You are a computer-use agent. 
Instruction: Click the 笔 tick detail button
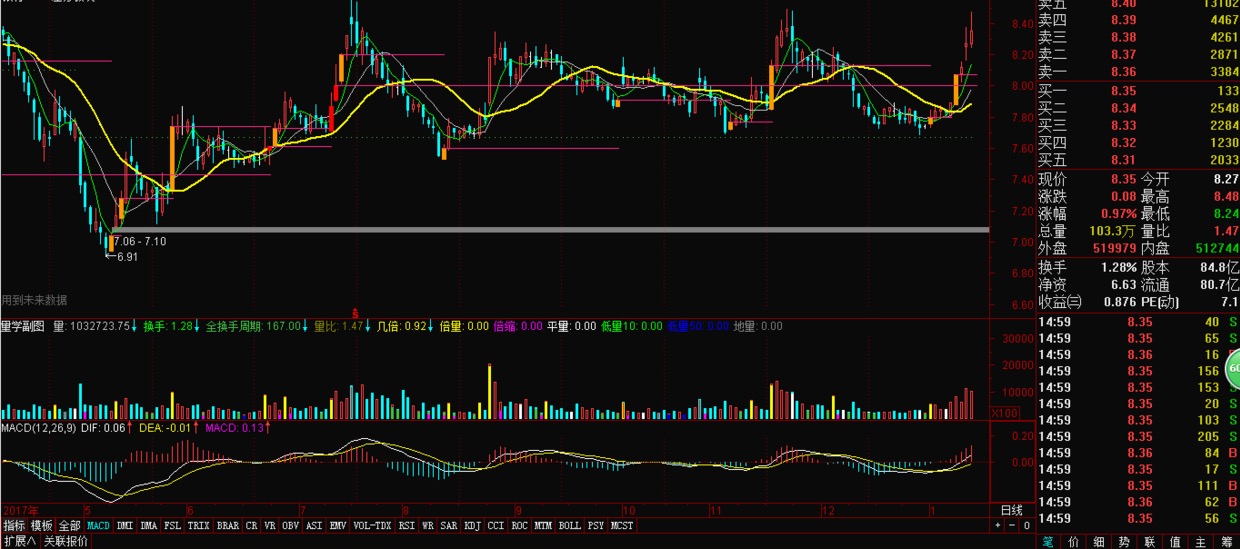[1048, 541]
